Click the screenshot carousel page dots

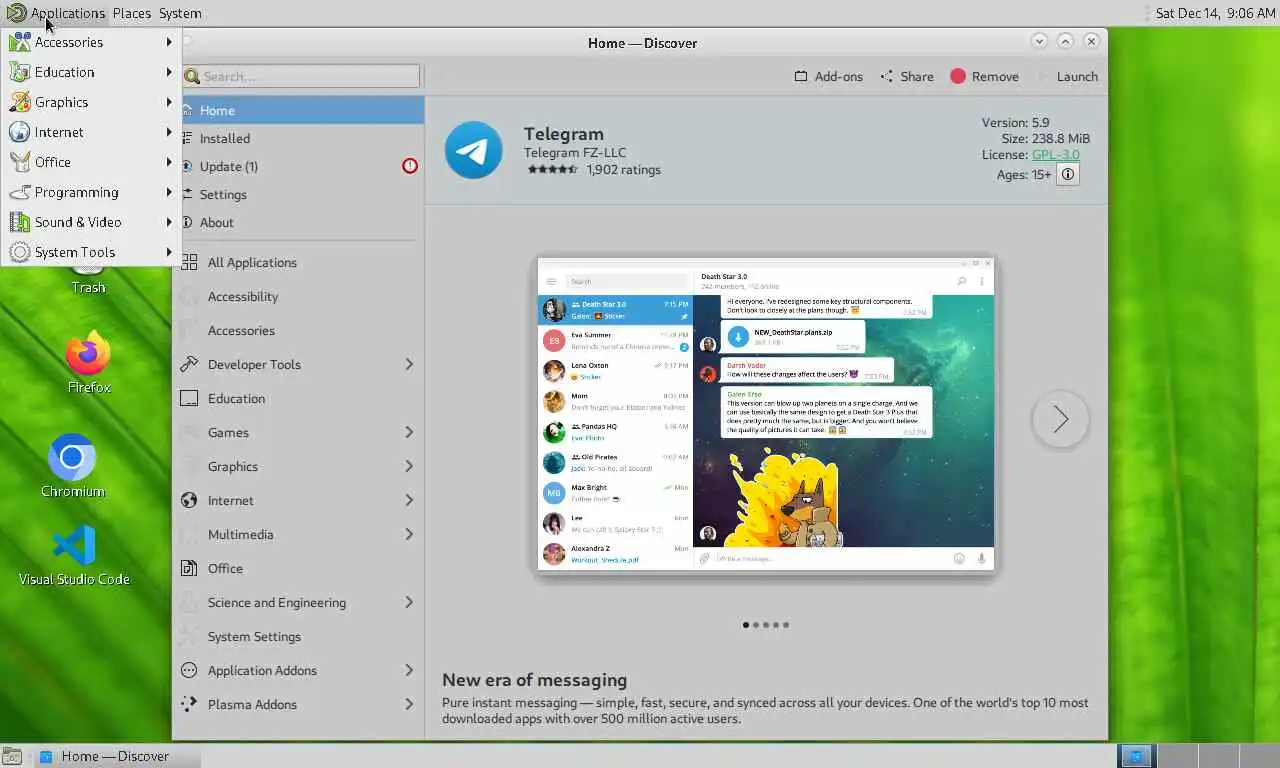766,625
